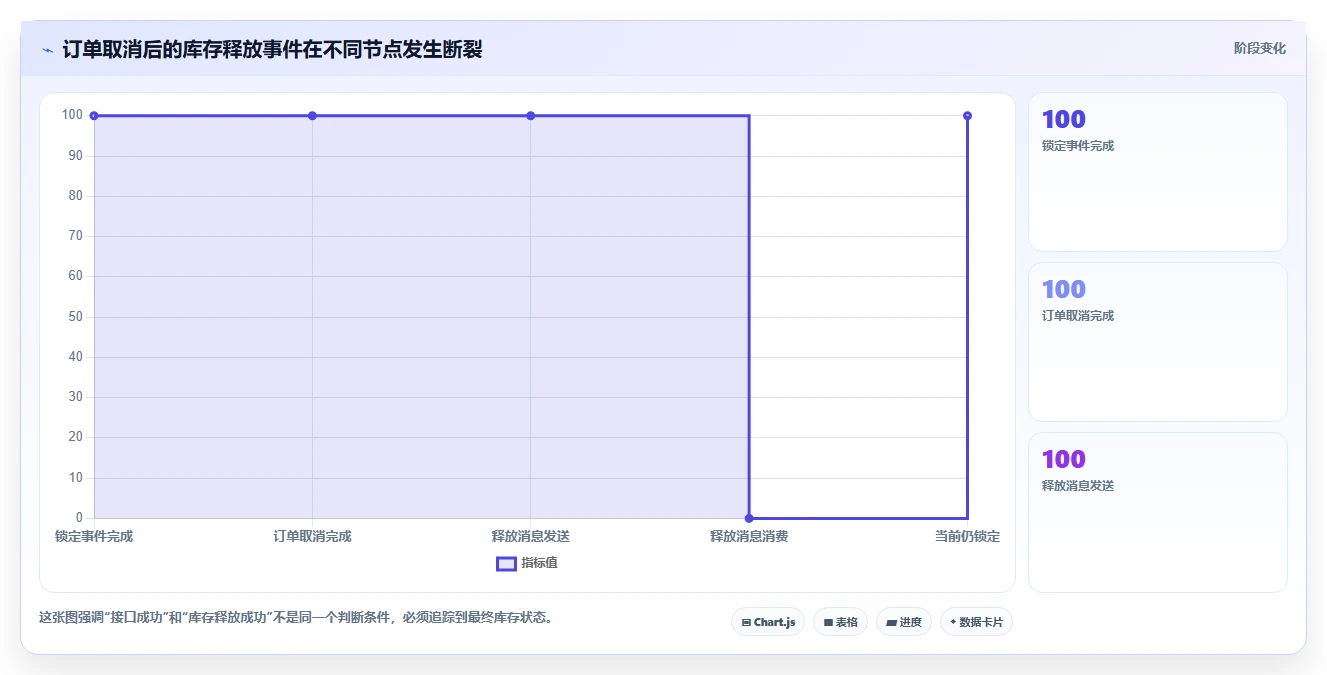
Task: Click the 指标值 legend label
Action: (539, 563)
